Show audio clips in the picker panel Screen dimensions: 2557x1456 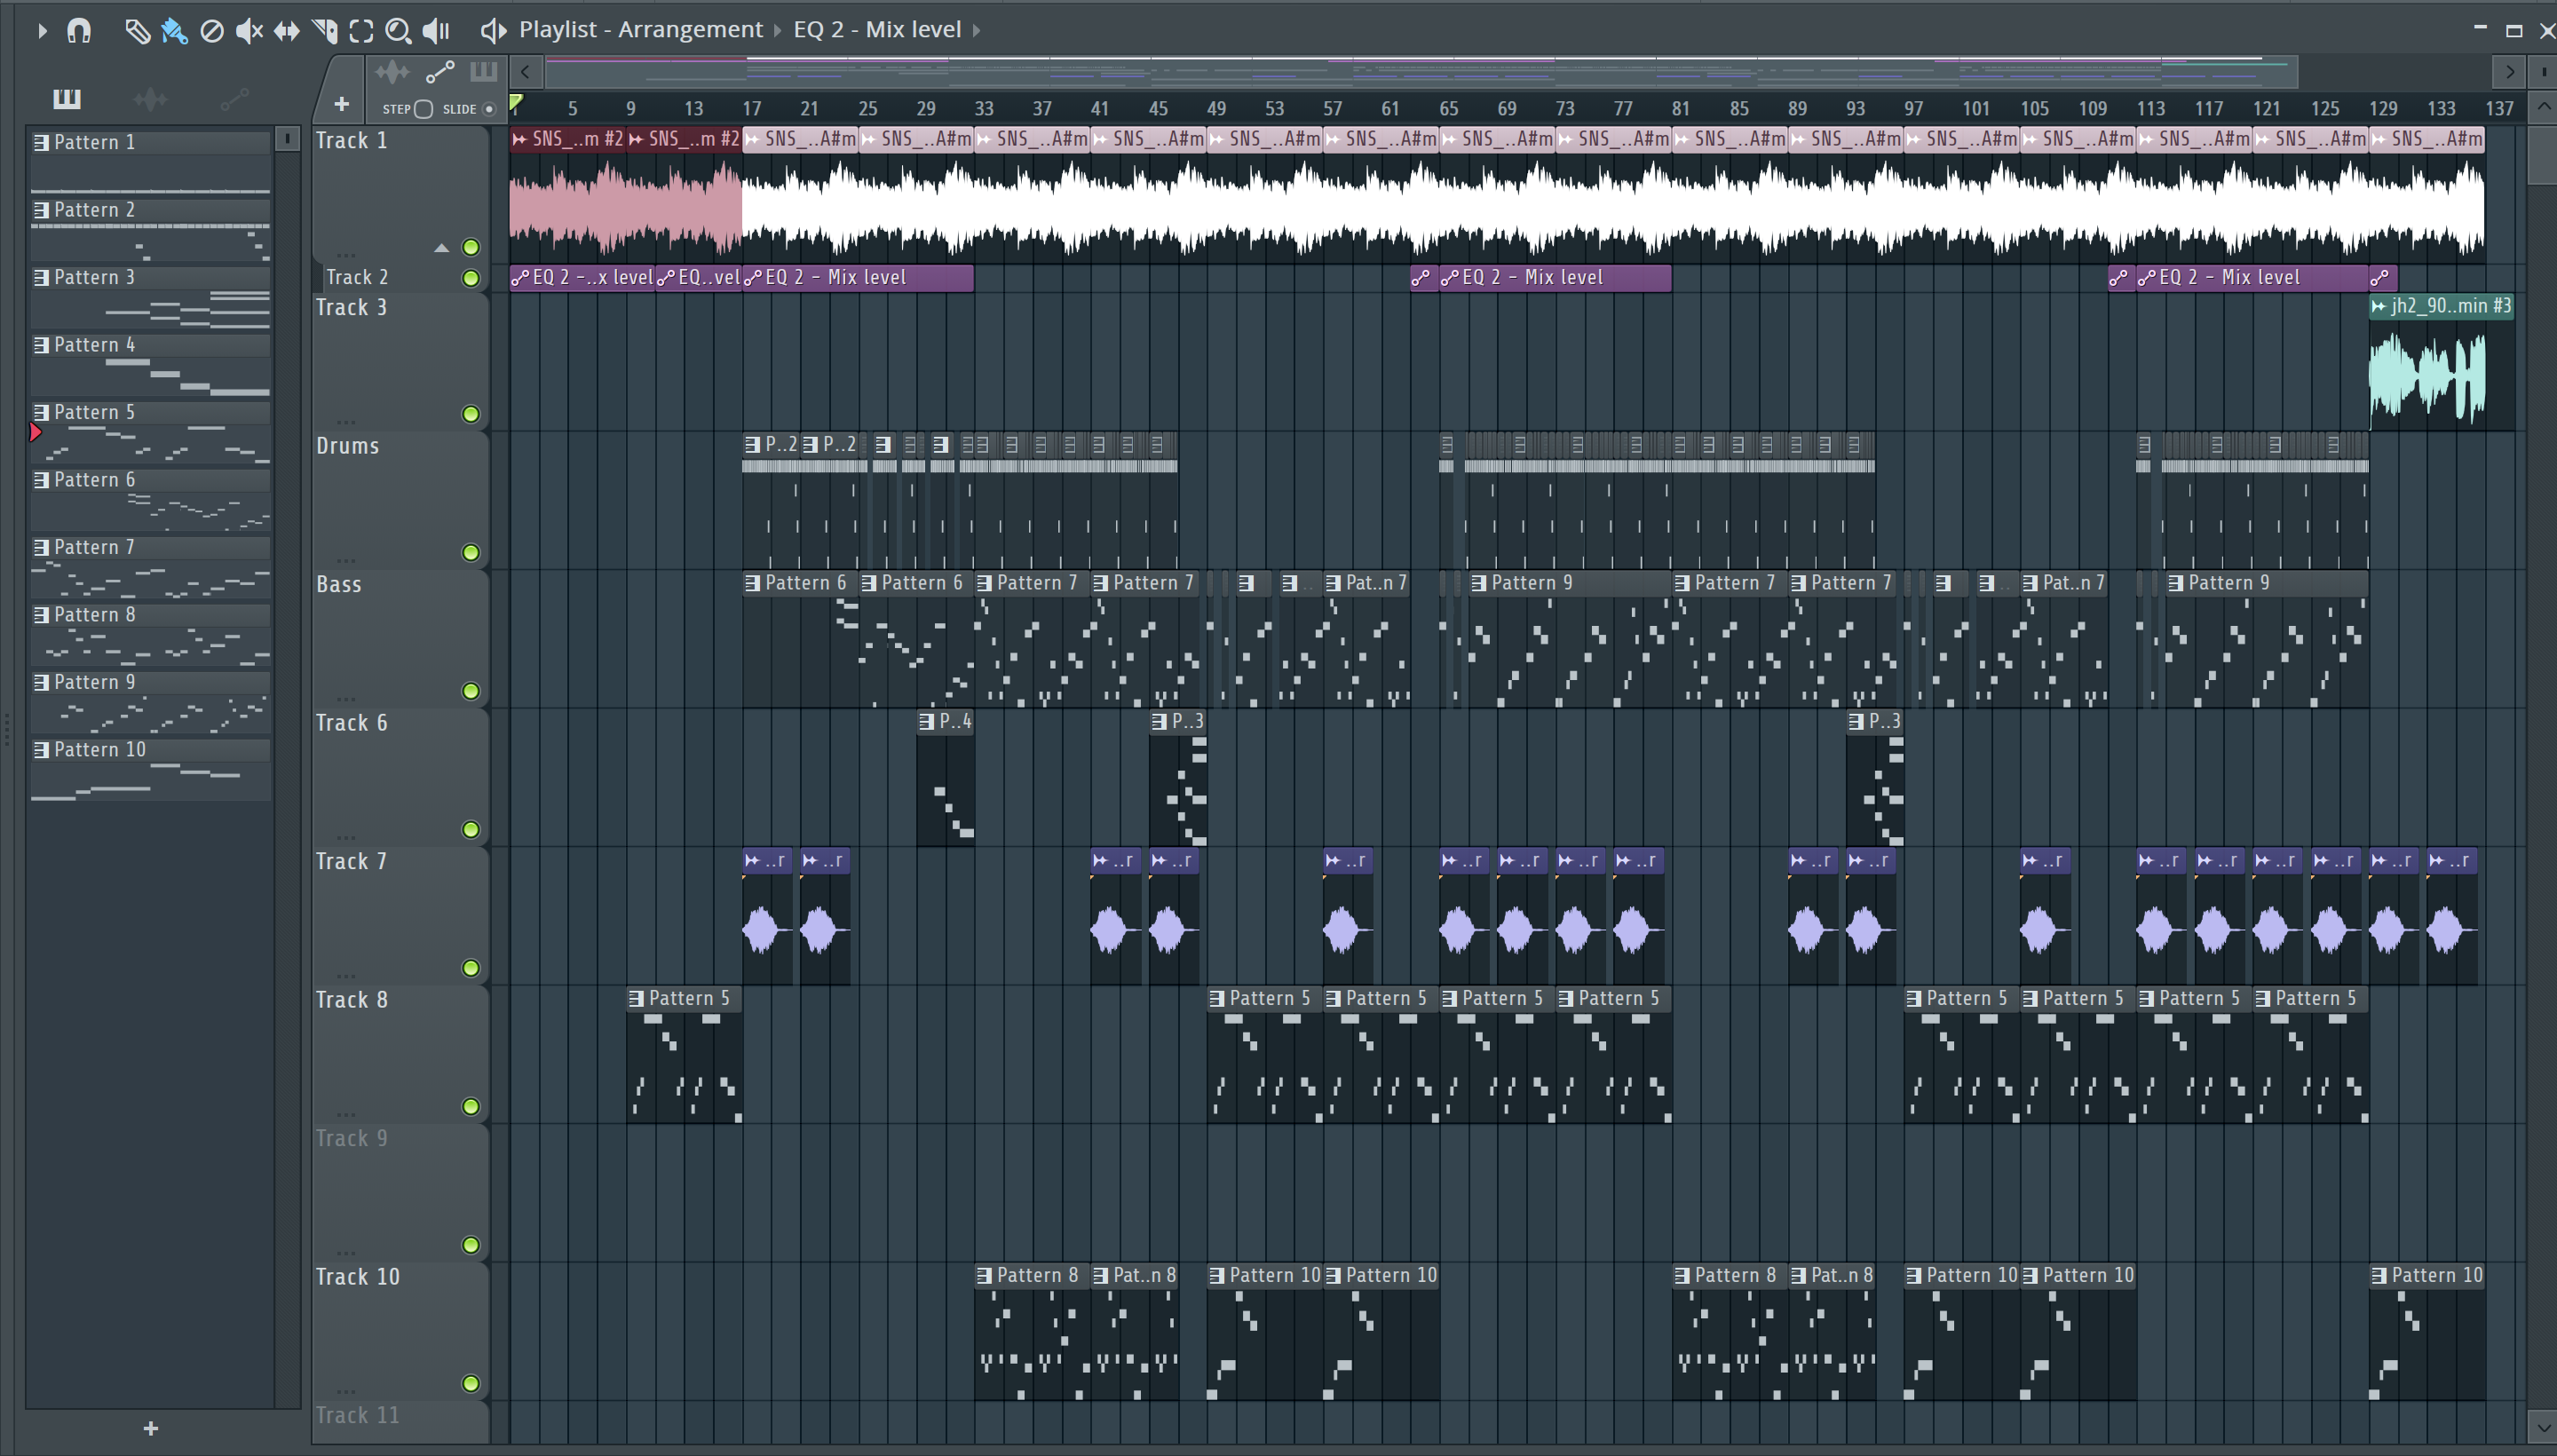point(150,98)
